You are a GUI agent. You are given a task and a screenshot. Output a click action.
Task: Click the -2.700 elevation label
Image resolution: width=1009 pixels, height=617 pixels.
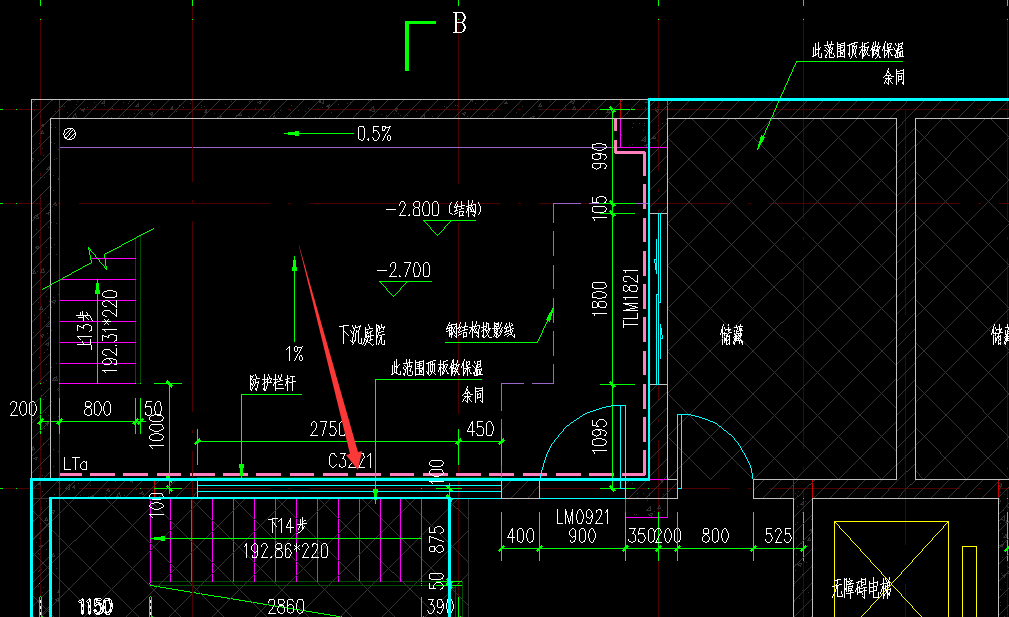coord(403,270)
